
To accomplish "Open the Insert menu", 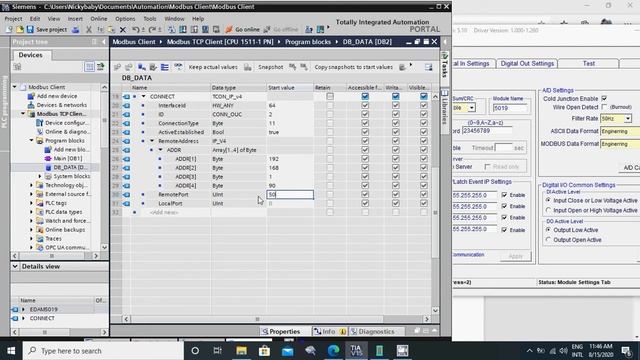I will 75,19.
